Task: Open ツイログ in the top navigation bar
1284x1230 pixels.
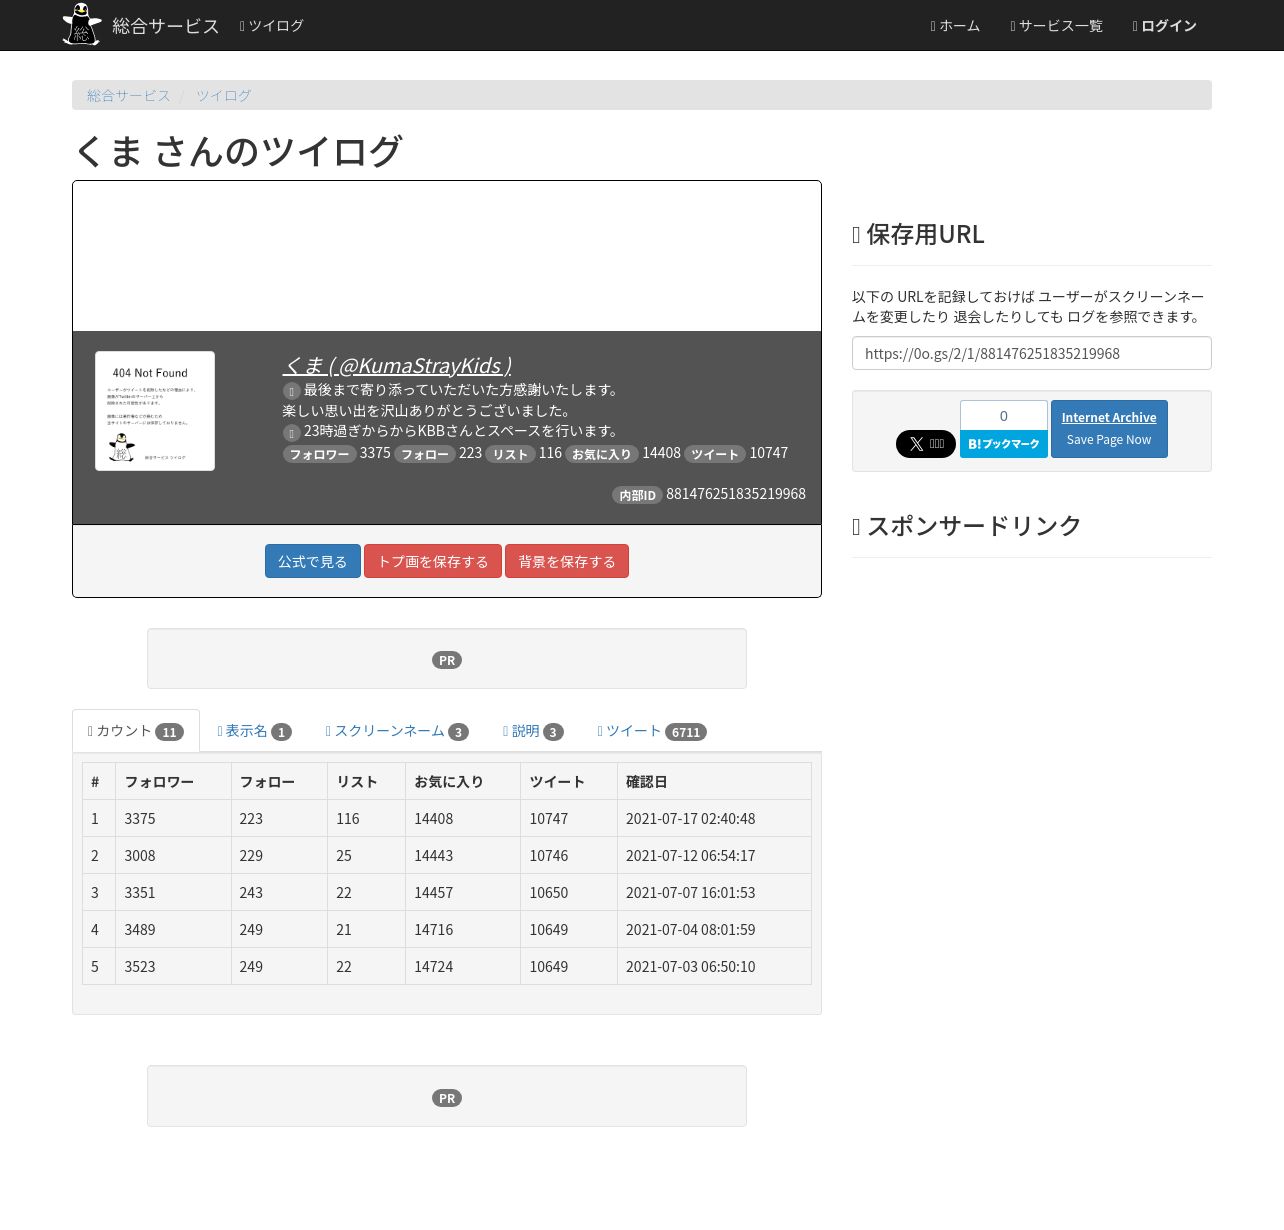Action: click(x=271, y=26)
